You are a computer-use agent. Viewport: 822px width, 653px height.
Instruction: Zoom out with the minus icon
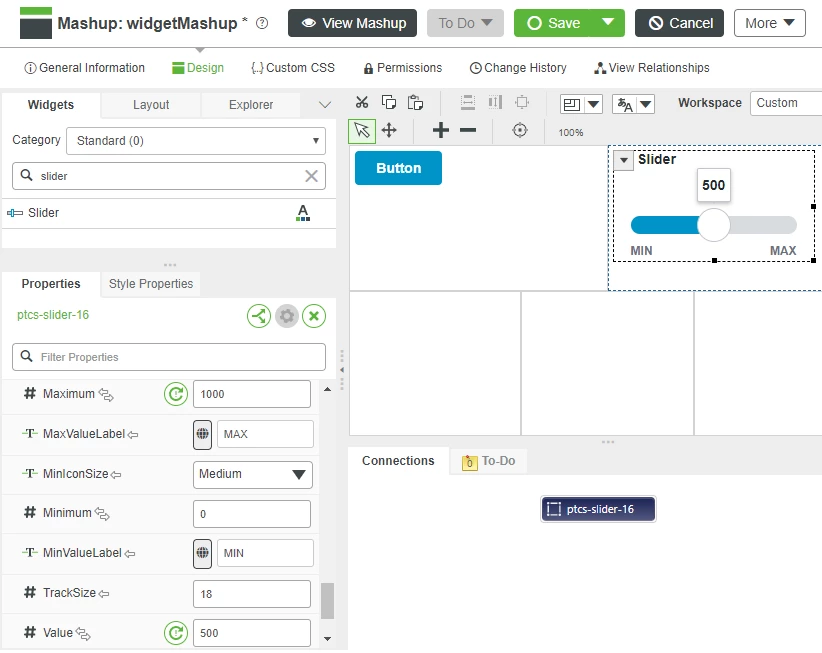coord(468,130)
